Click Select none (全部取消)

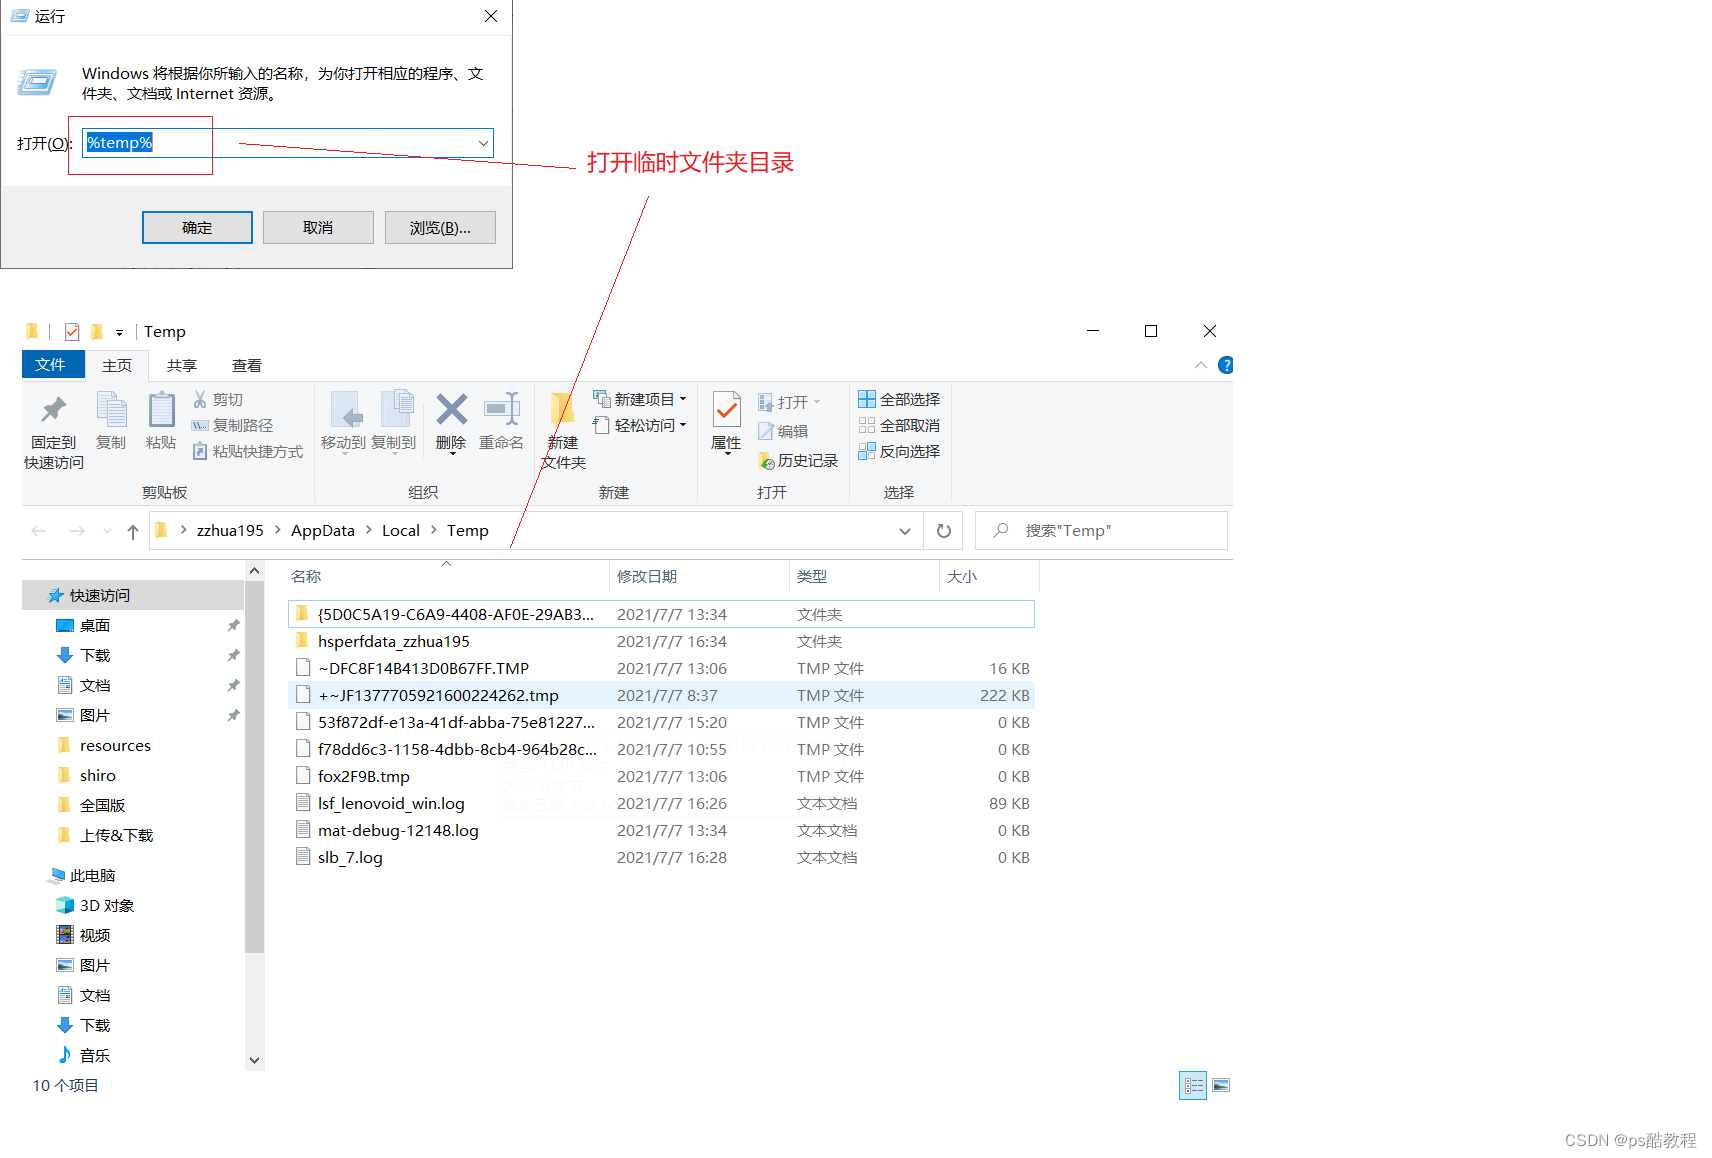point(898,425)
